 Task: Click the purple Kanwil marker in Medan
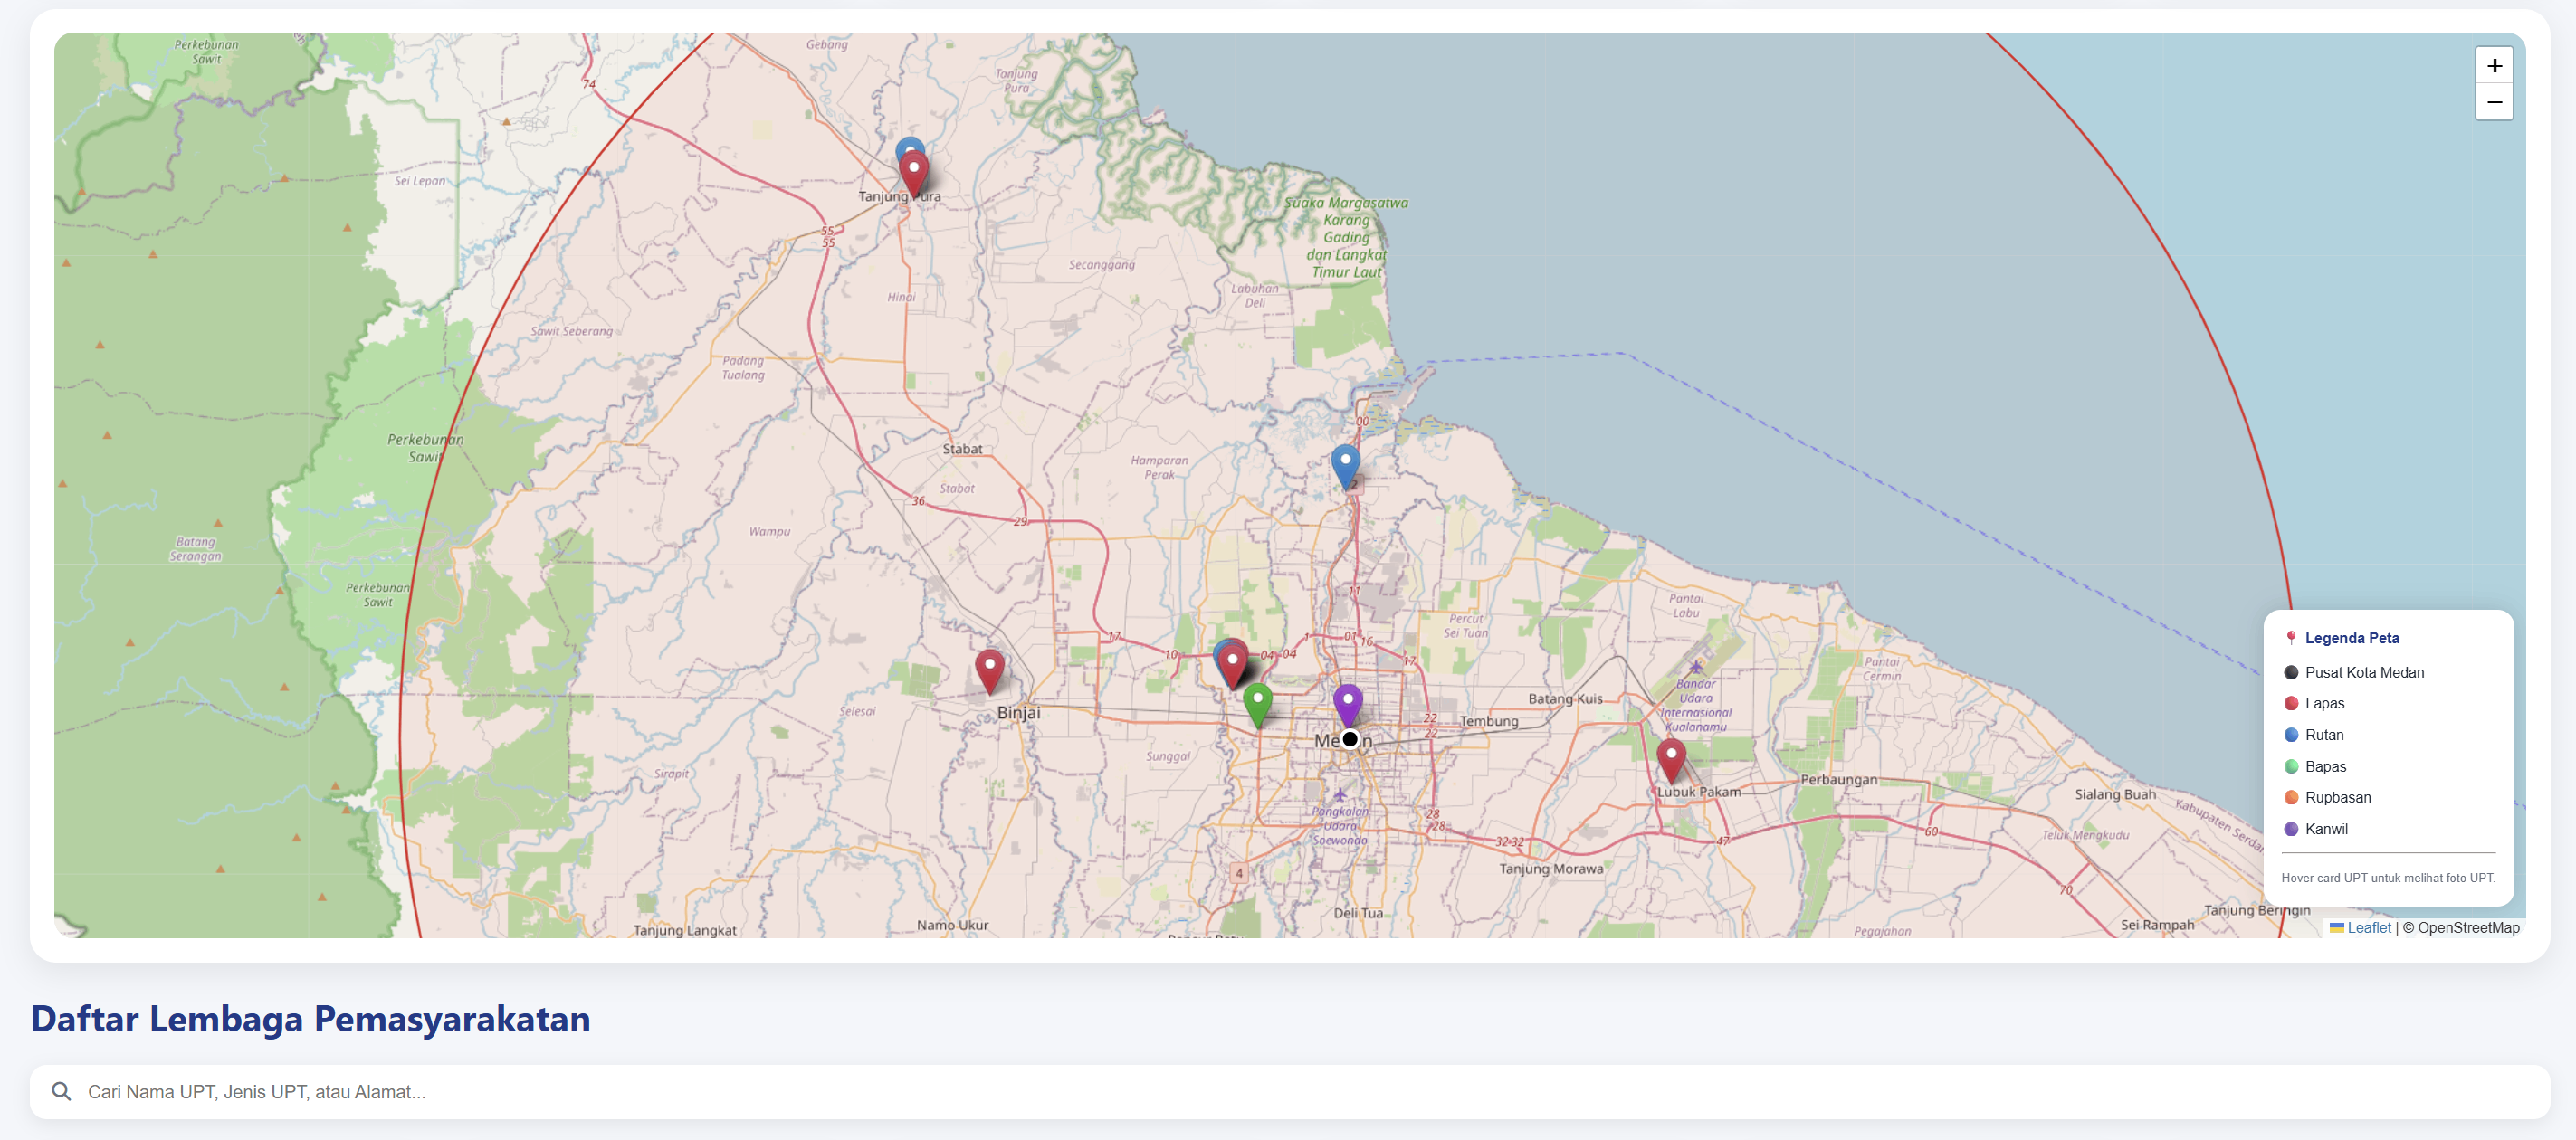(x=1347, y=705)
